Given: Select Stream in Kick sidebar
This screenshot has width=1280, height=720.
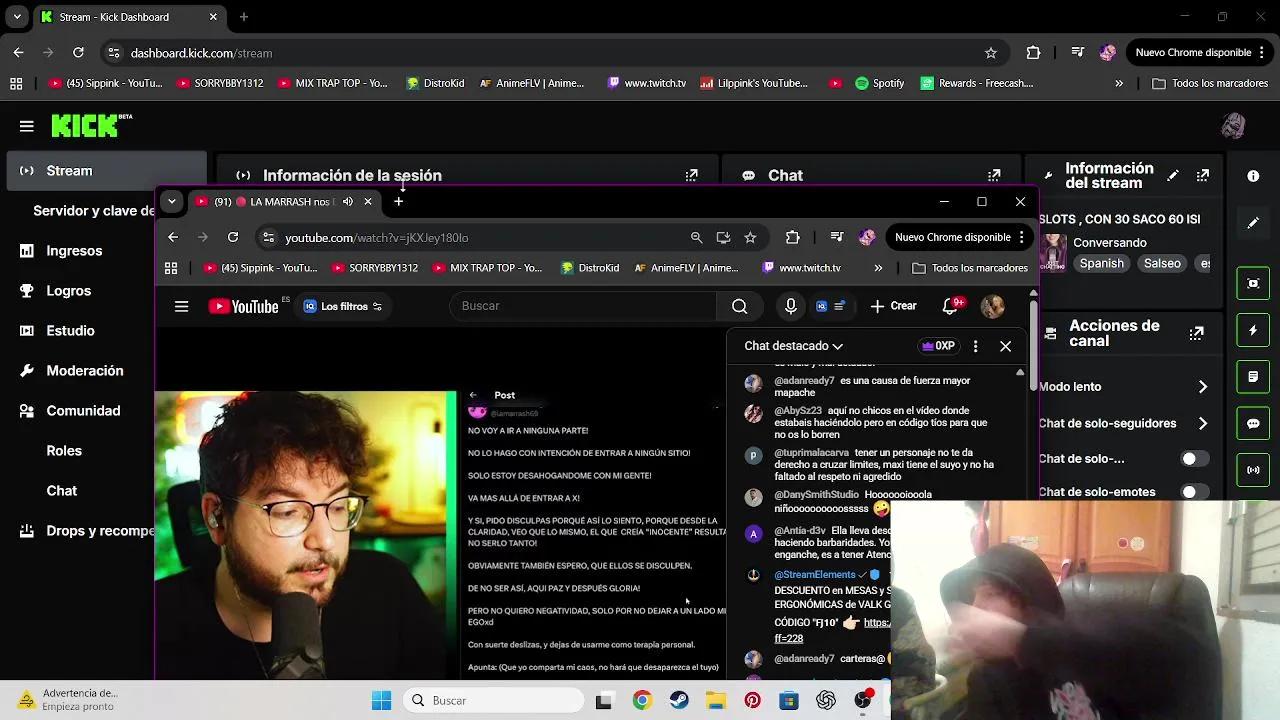Looking at the screenshot, I should click(x=105, y=171).
